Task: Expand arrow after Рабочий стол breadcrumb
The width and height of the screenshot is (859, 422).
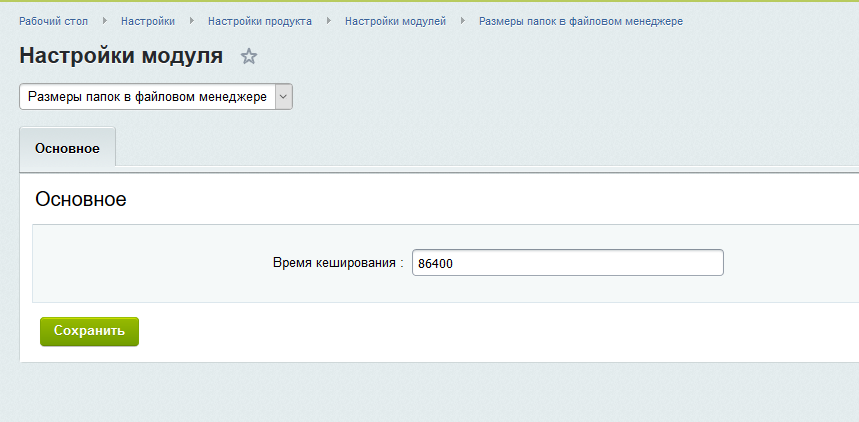Action: coord(105,21)
